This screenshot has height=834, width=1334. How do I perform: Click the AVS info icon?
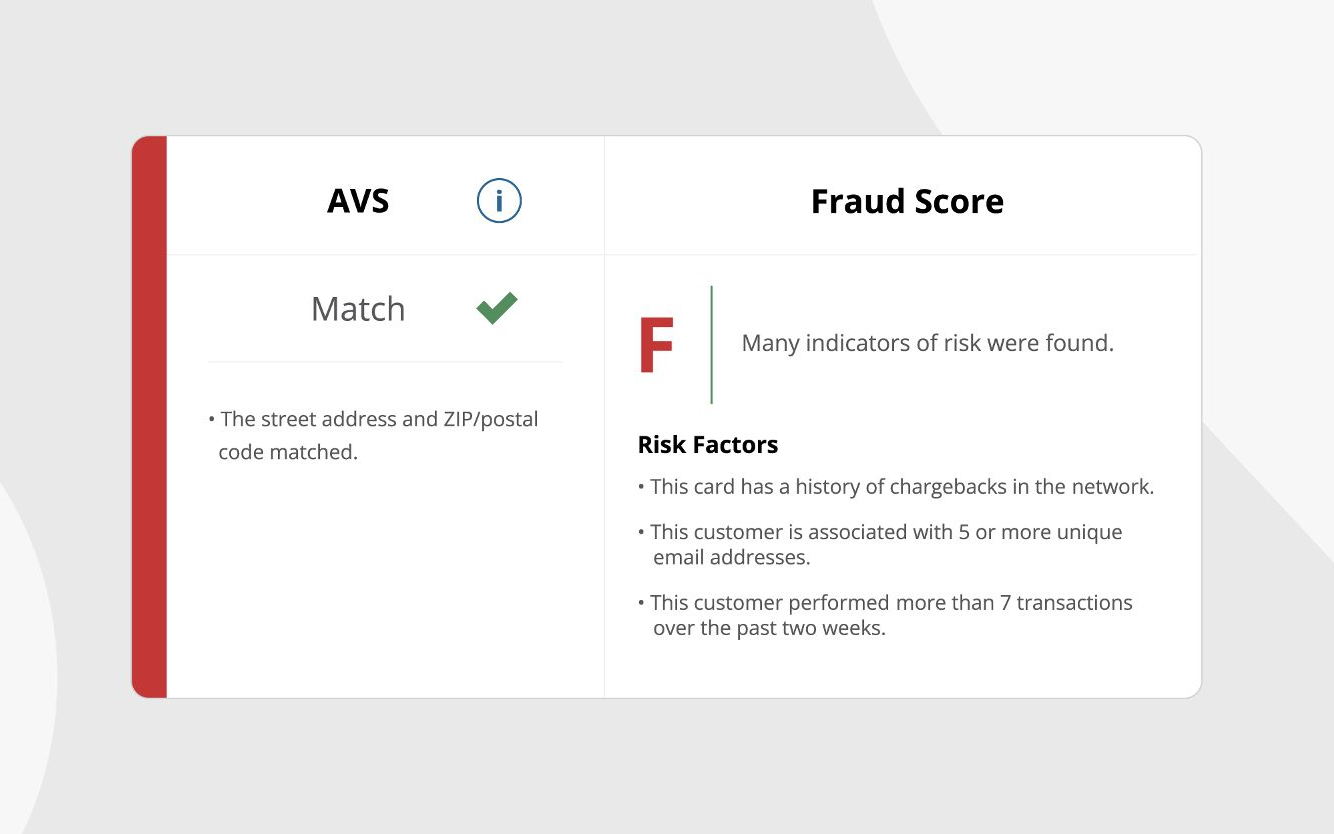499,201
